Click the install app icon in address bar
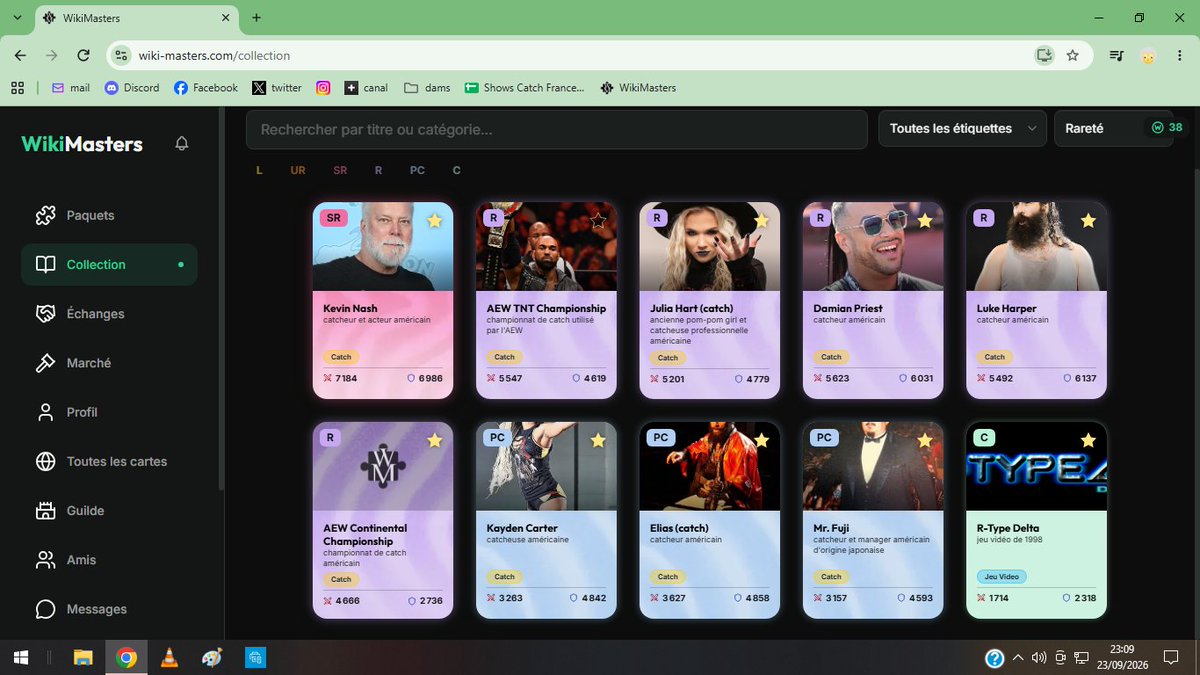This screenshot has width=1200, height=675. click(1044, 56)
